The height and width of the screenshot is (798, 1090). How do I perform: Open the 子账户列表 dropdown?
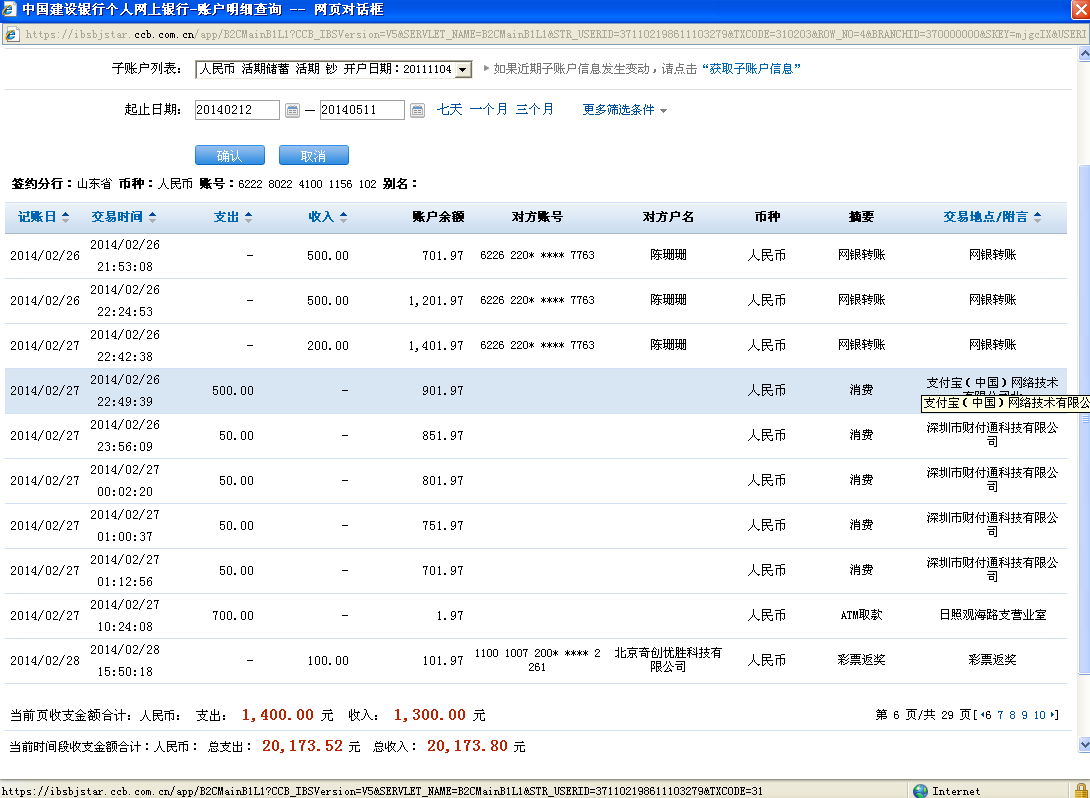pyautogui.click(x=463, y=70)
